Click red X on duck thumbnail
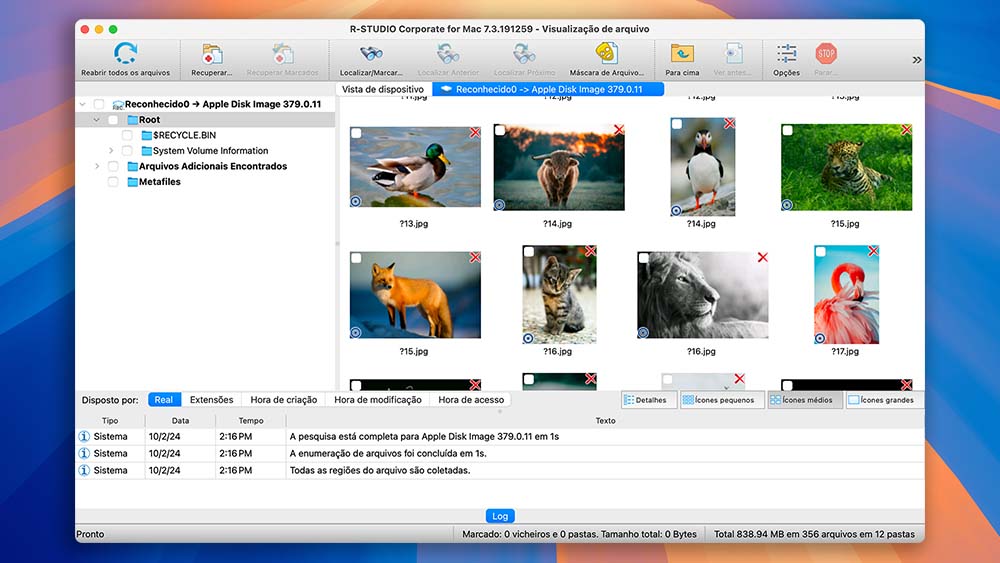The image size is (1000, 563). pos(475,133)
